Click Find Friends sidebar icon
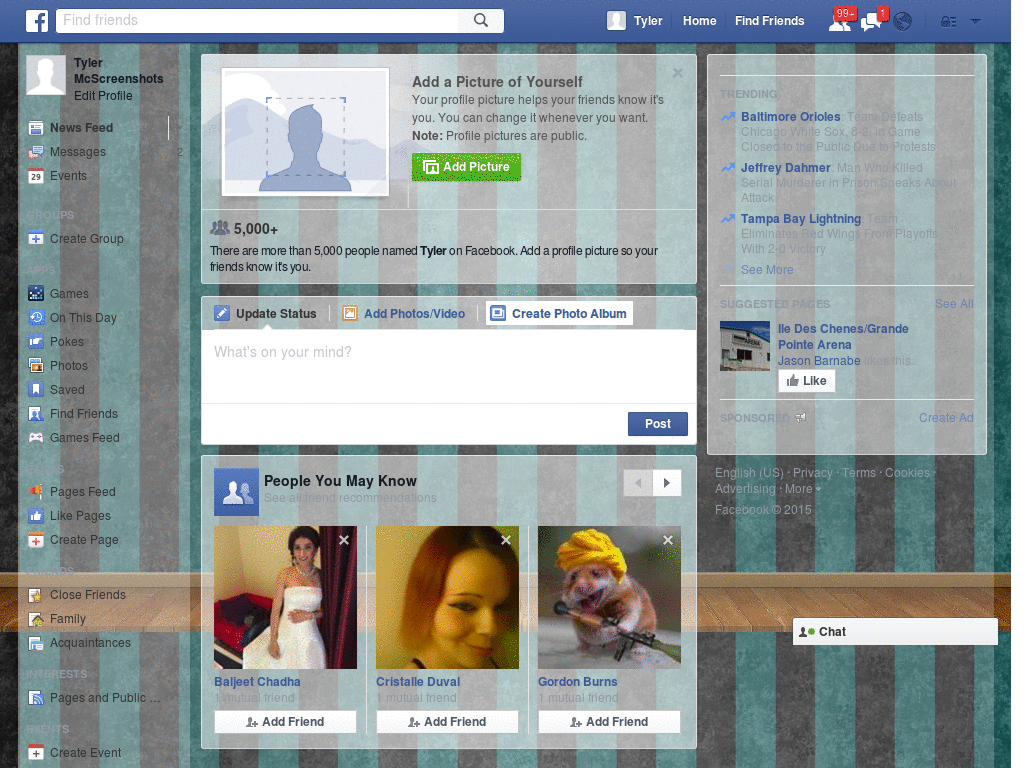Viewport: 1024px width, 768px height. [36, 414]
